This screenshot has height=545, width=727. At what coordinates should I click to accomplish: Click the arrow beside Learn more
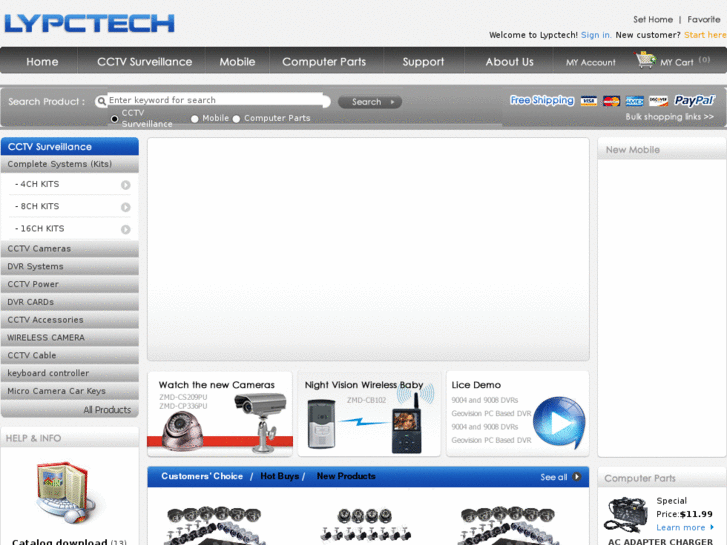(712, 527)
